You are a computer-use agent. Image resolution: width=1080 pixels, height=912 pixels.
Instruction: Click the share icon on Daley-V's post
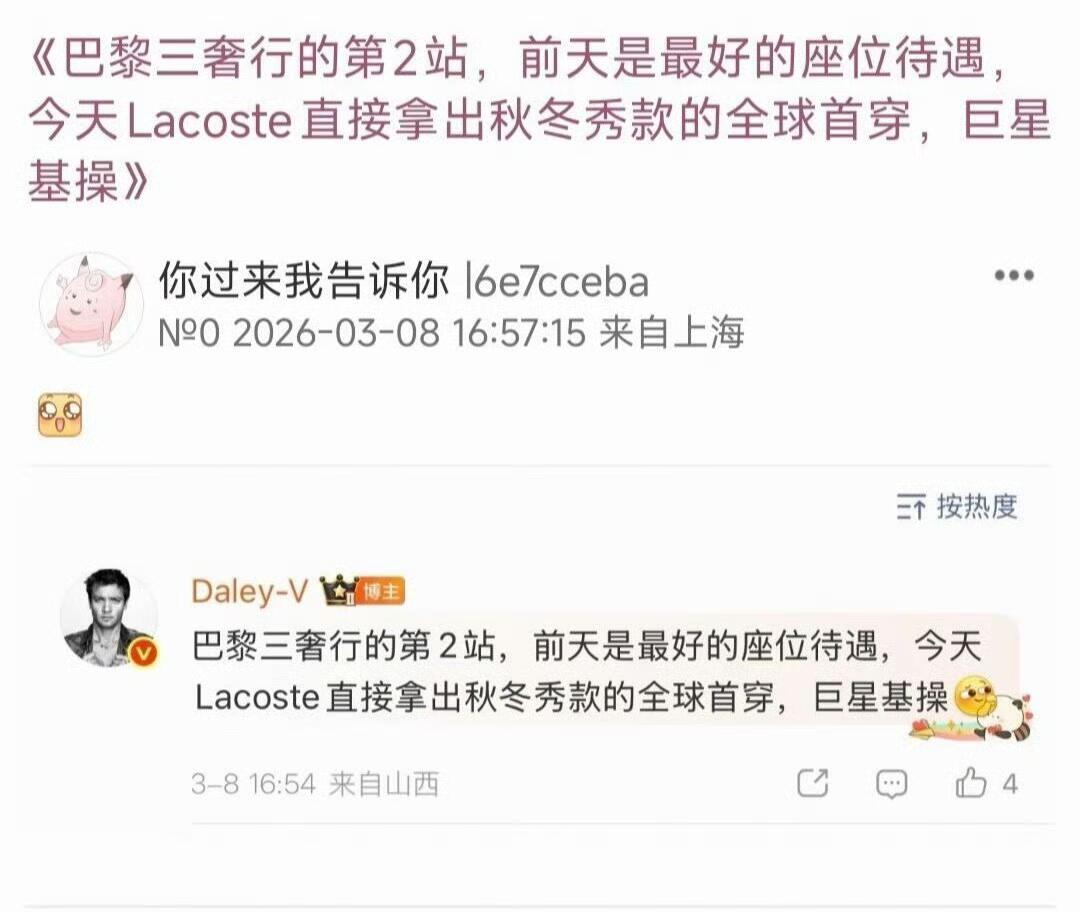click(x=812, y=783)
